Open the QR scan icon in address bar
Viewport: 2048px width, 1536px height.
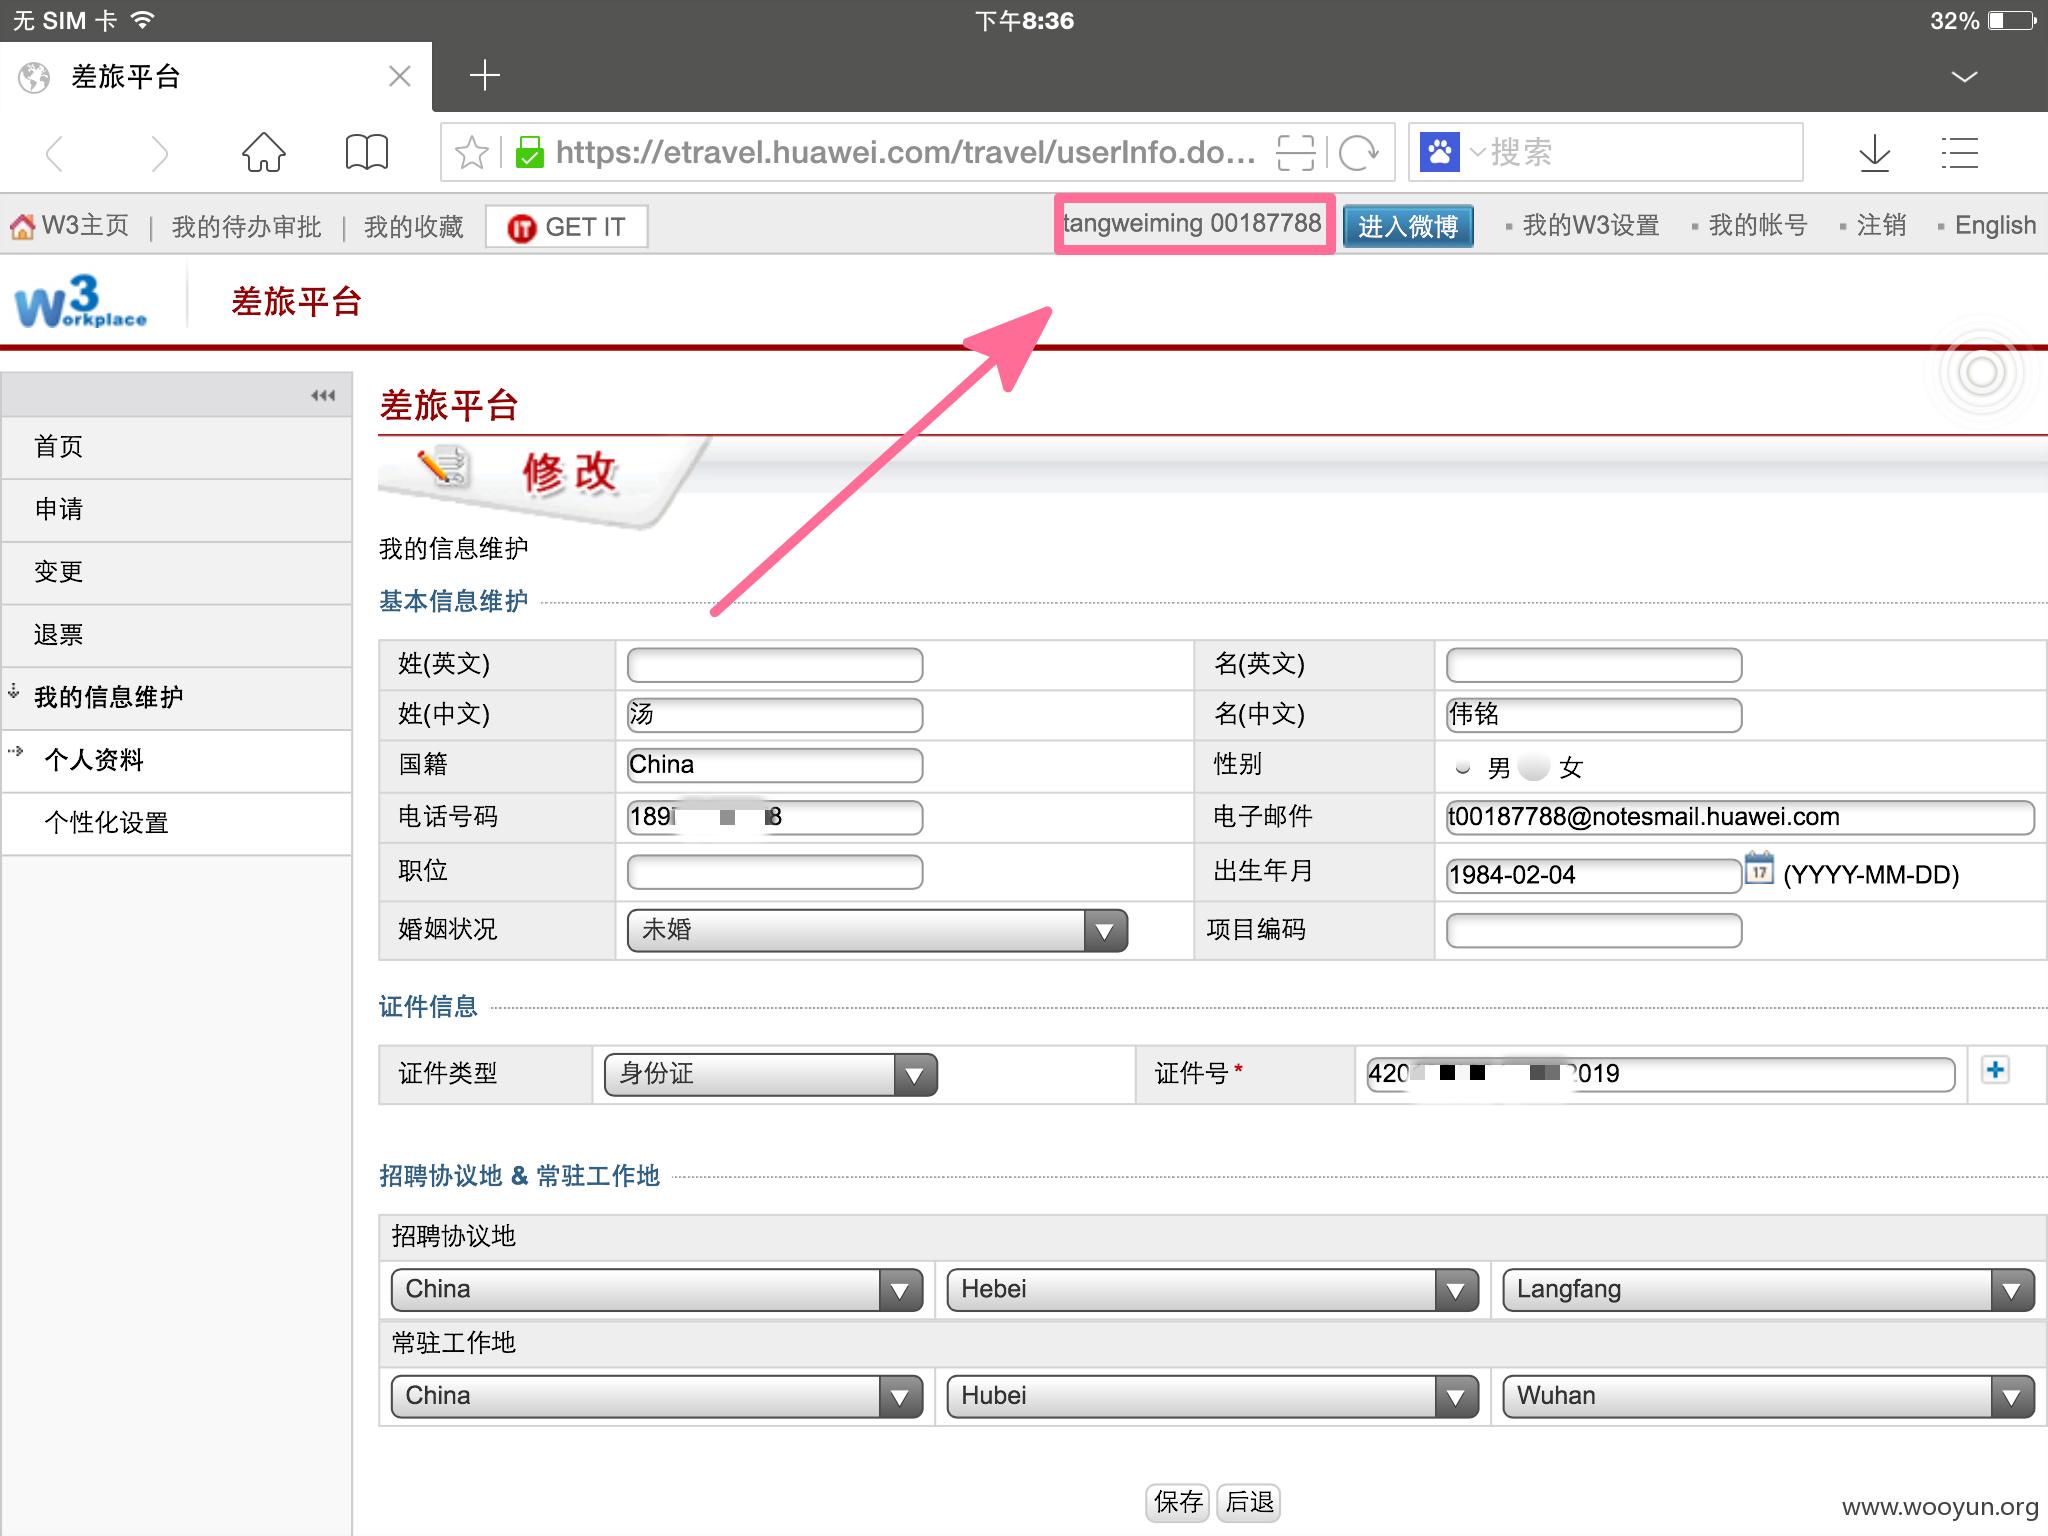point(1295,153)
